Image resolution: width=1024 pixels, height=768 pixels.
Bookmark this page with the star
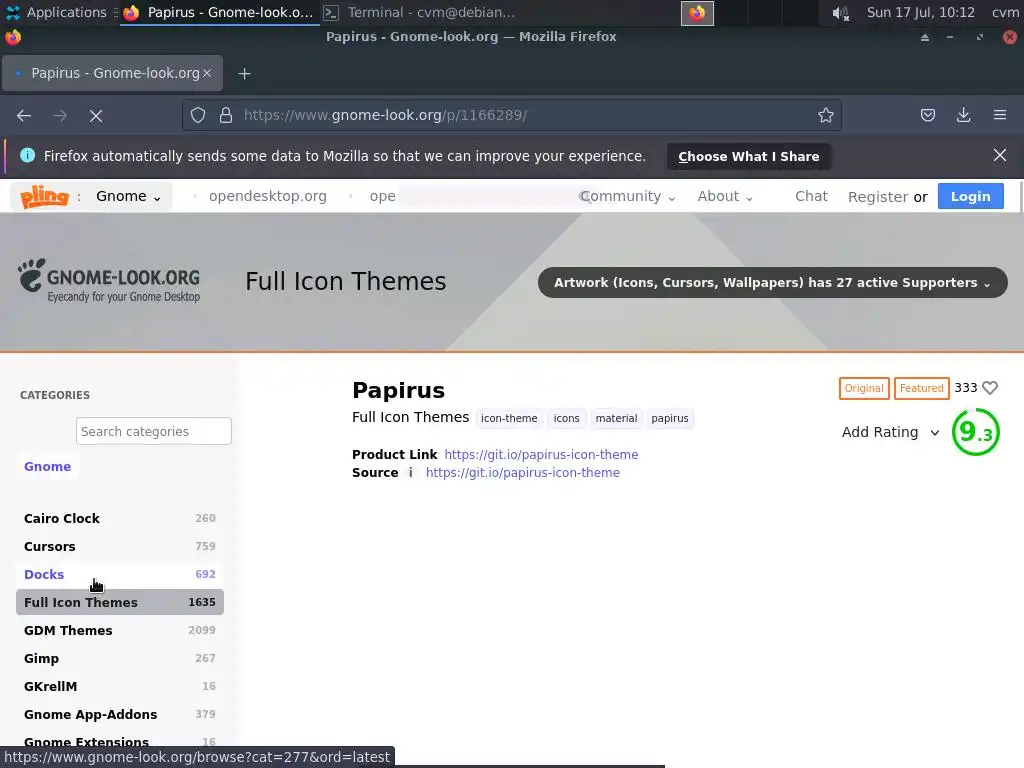pyautogui.click(x=825, y=115)
